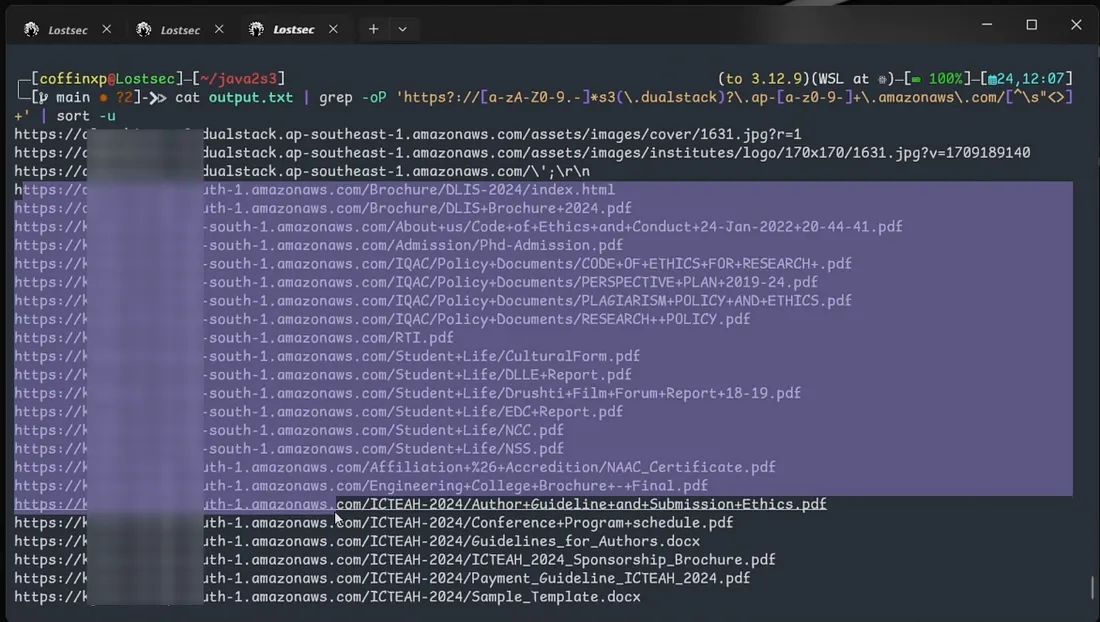
Task: Open the RESEARCH++POLICY.pdf link
Action: [382, 320]
